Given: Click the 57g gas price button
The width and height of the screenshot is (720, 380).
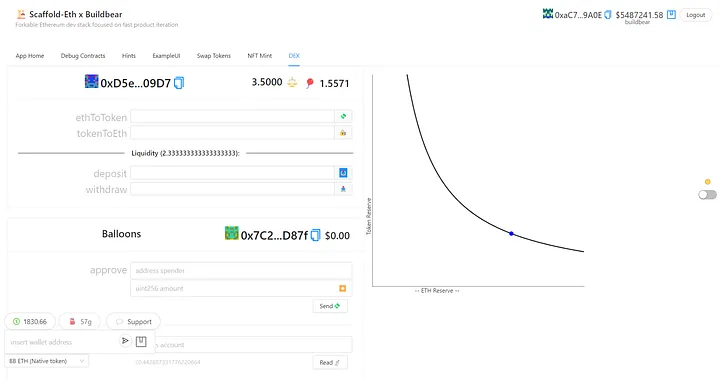Looking at the screenshot, I should coord(81,322).
